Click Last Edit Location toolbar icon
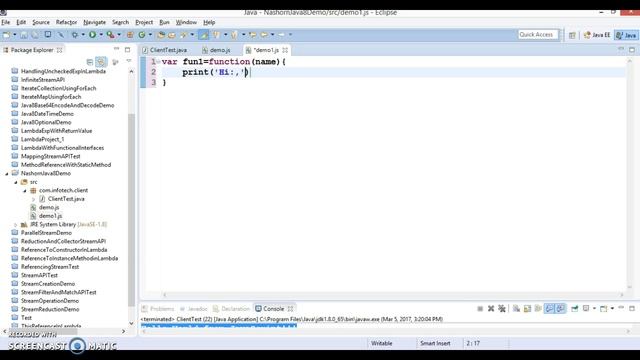Viewport: 640px width, 360px height. [253, 35]
